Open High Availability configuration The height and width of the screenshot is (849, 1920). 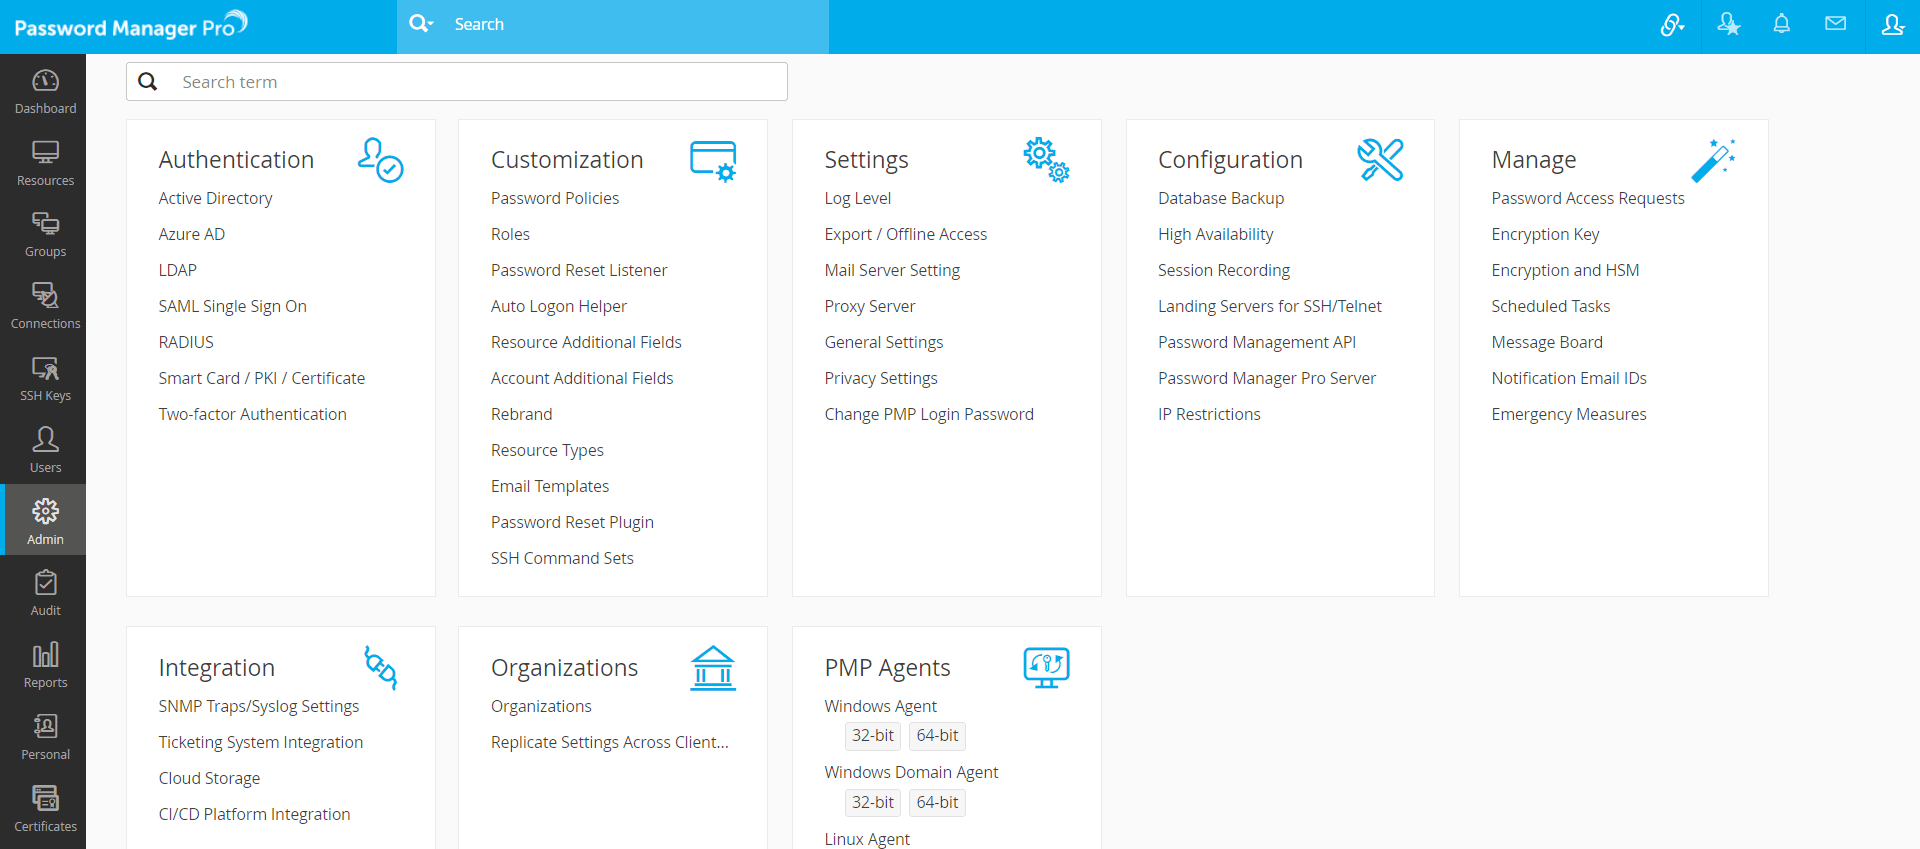(1216, 234)
